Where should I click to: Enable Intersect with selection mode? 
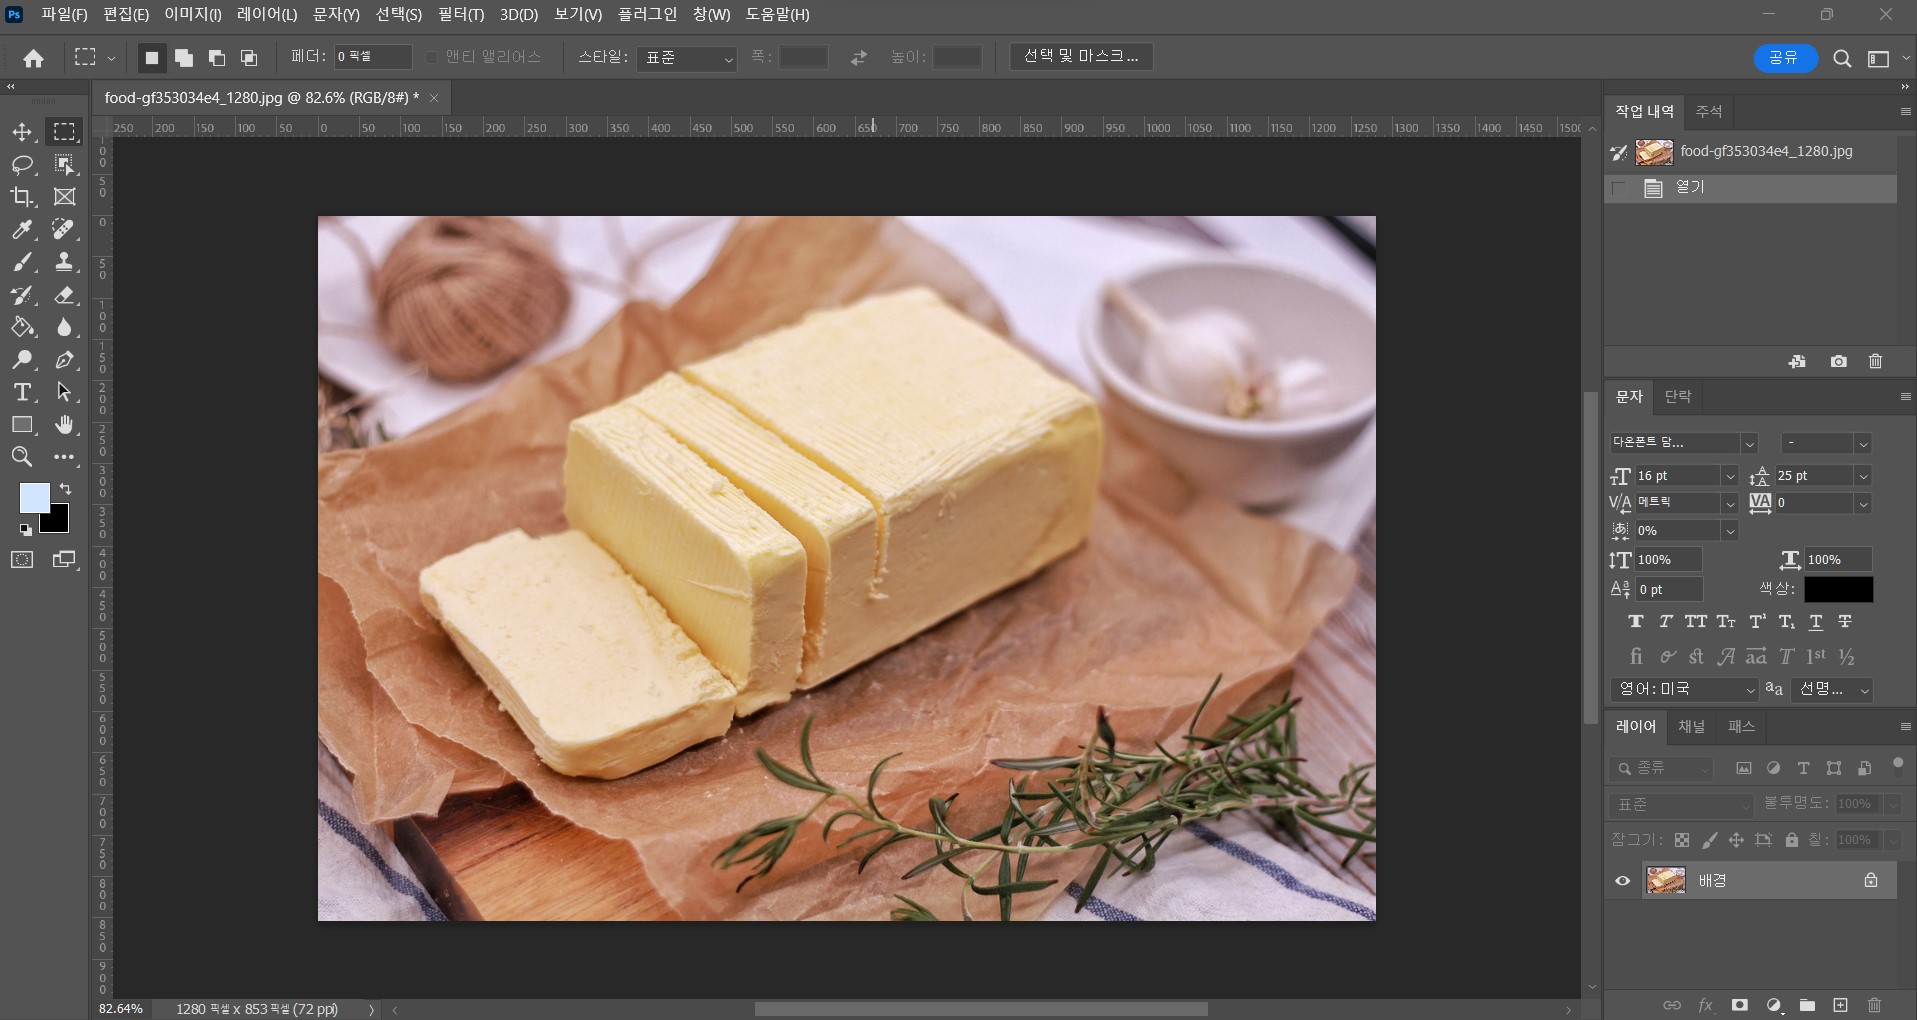pyautogui.click(x=249, y=58)
